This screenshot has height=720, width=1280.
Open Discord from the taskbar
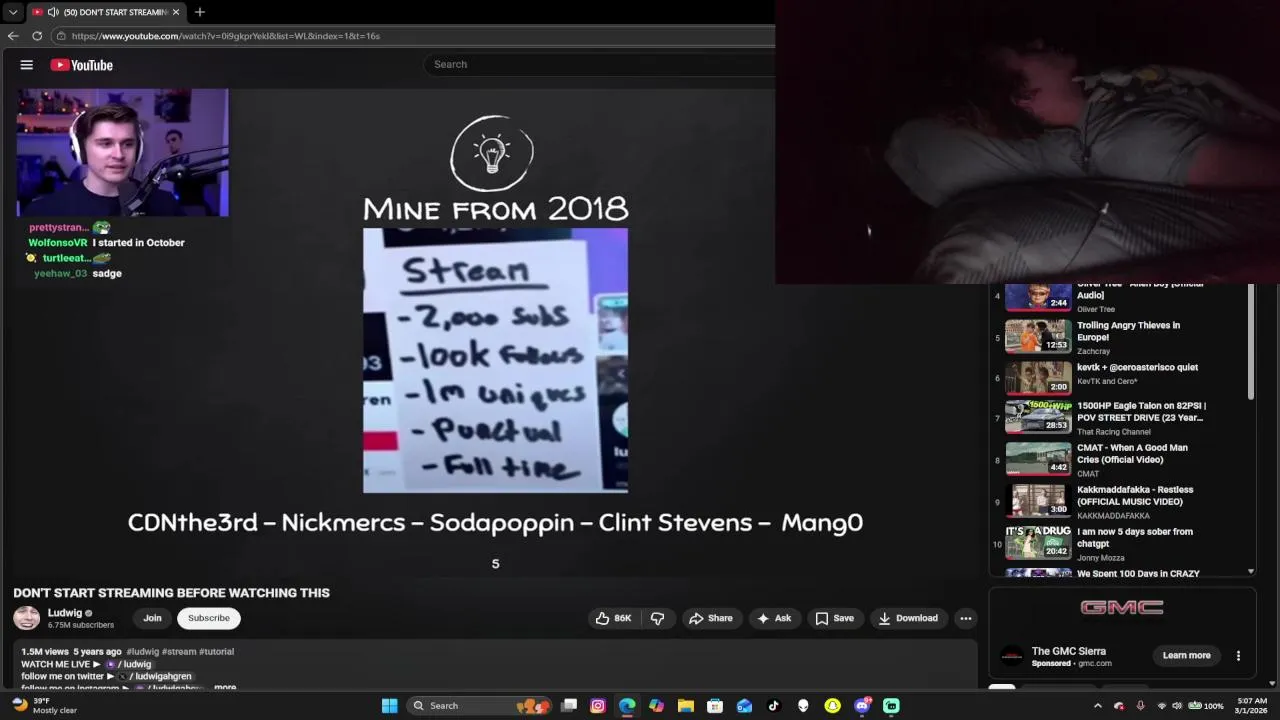point(862,706)
